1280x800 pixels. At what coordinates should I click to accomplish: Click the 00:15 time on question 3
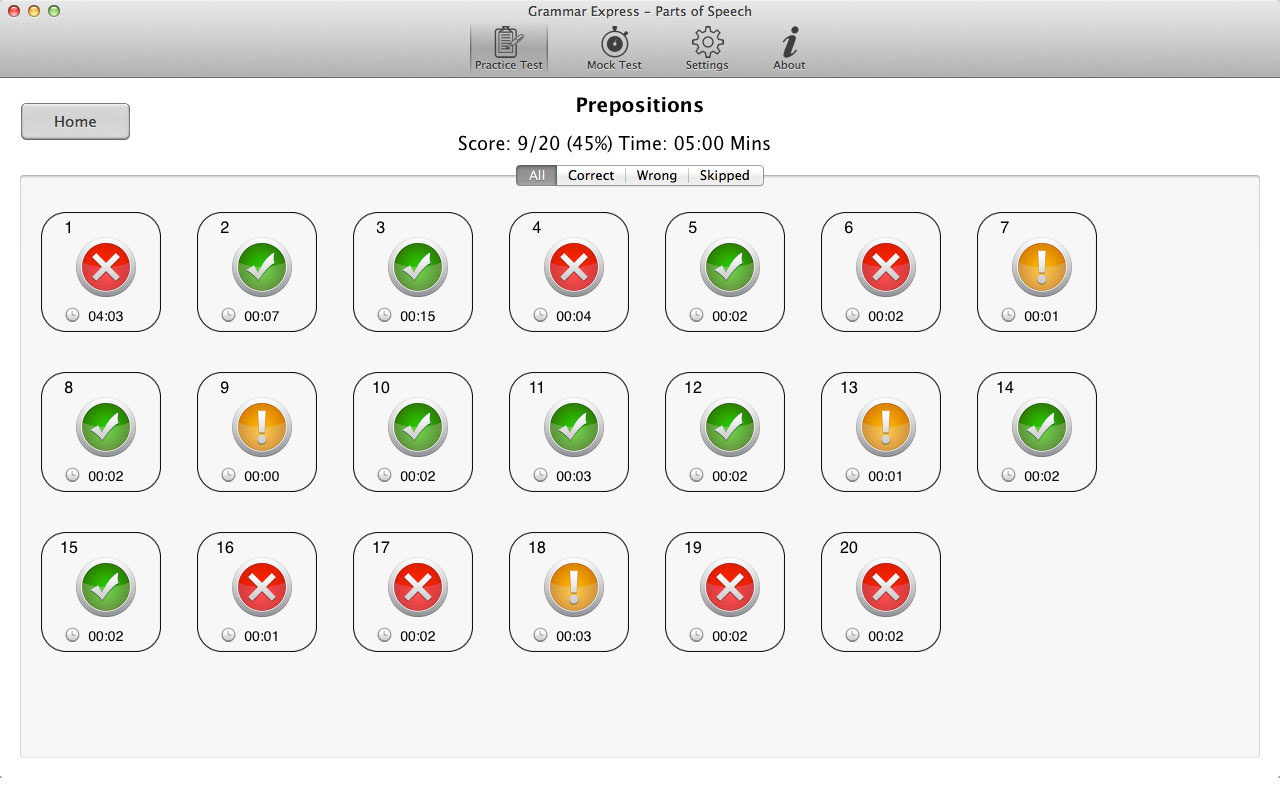coord(417,316)
